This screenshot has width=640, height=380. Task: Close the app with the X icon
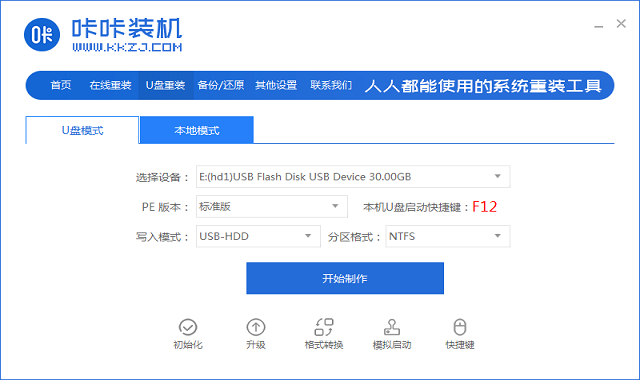621,24
